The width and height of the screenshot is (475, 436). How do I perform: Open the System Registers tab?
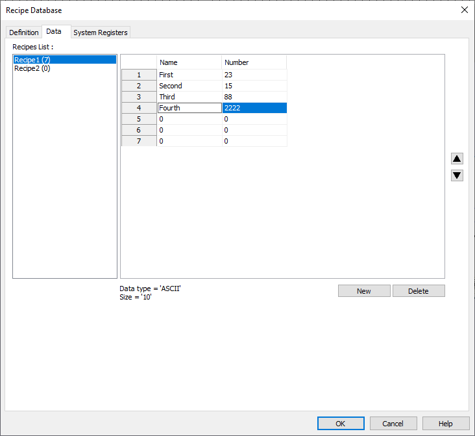(100, 32)
